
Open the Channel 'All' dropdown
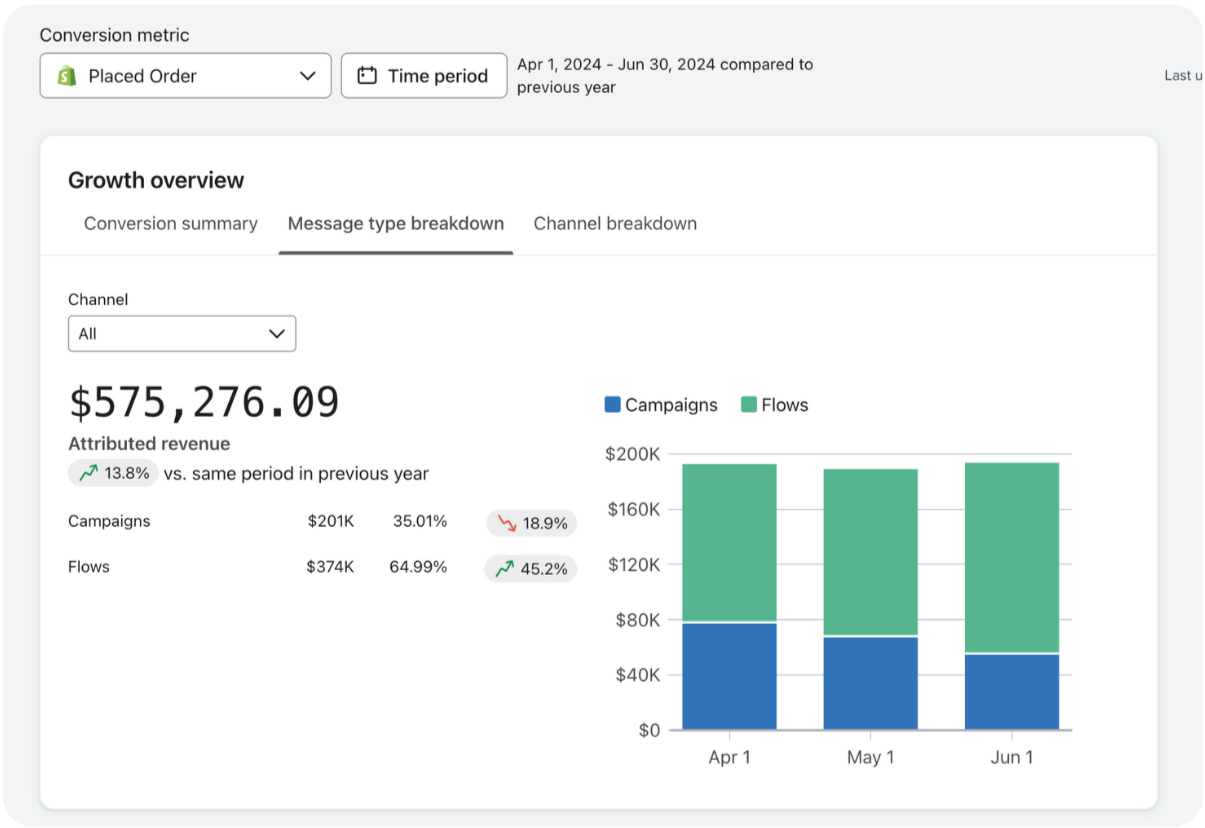coord(182,334)
